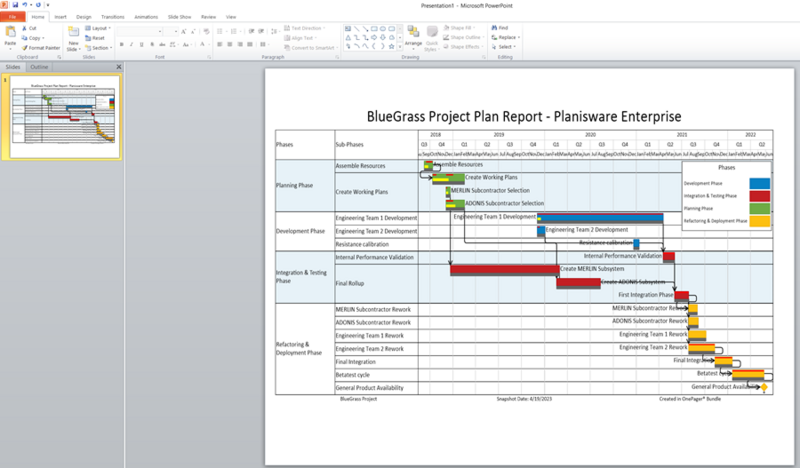Click the General Product Availability milestone diamond

click(x=764, y=387)
